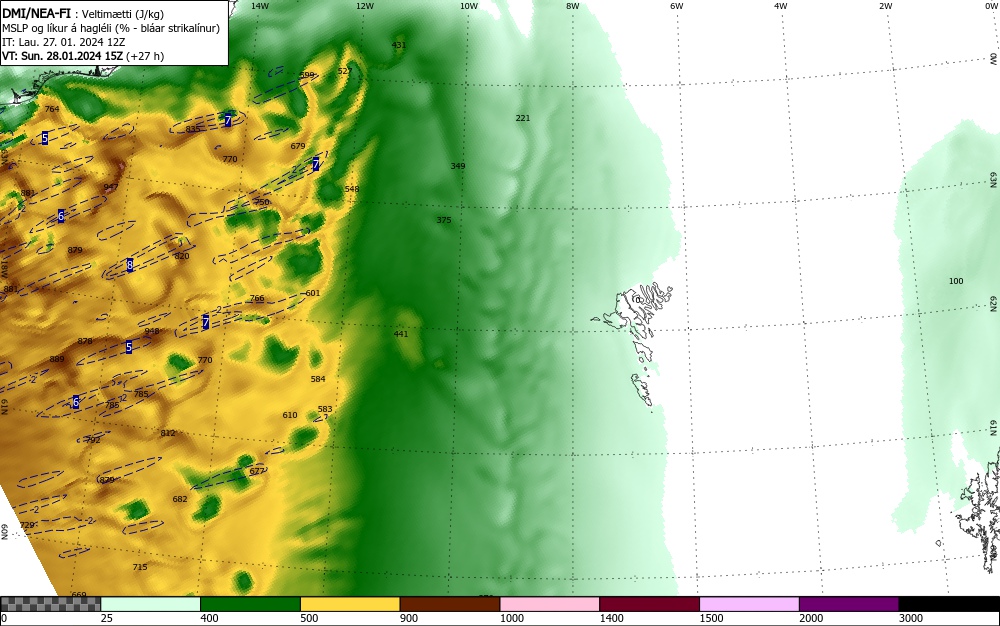The height and width of the screenshot is (626, 1000).
Task: Click the map value '584'
Action: [318, 379]
